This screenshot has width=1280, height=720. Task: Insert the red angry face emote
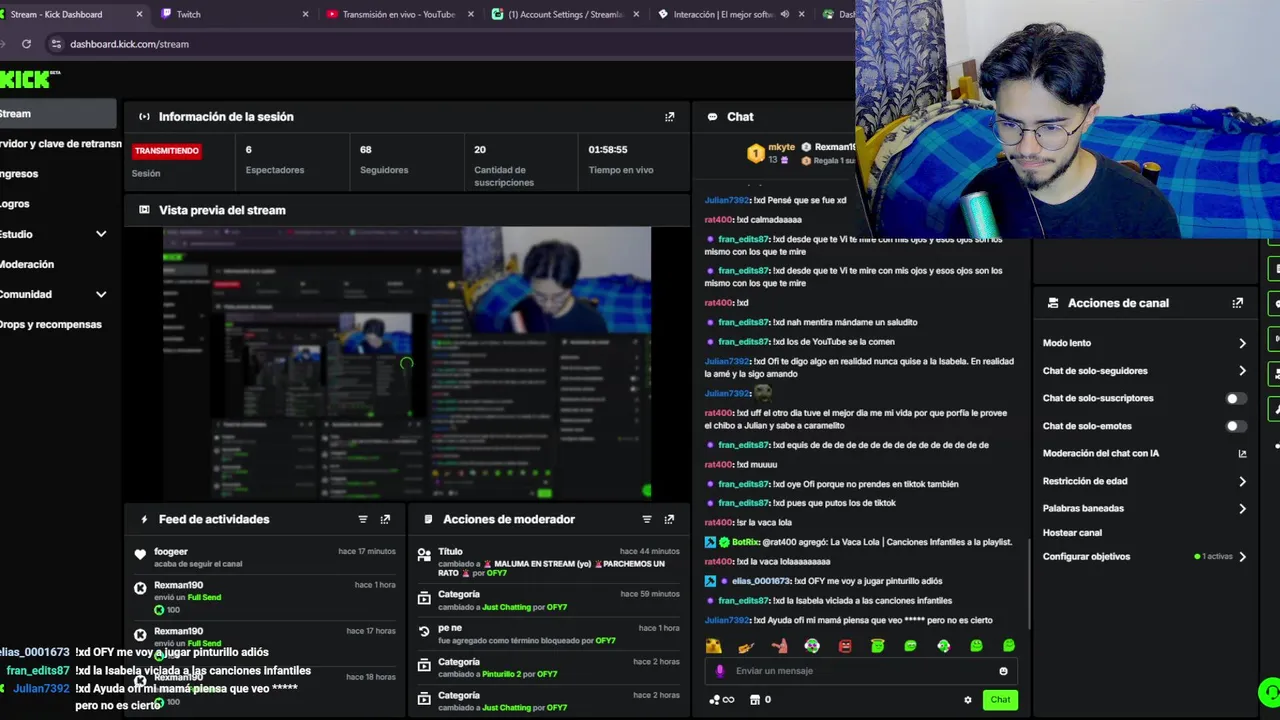[x=845, y=646]
